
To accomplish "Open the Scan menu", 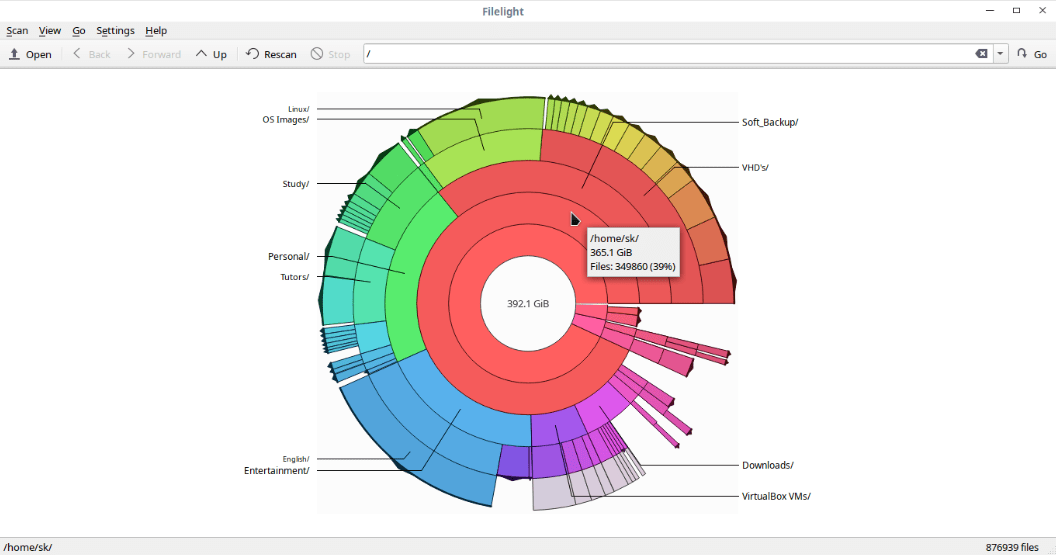I will click(x=17, y=31).
